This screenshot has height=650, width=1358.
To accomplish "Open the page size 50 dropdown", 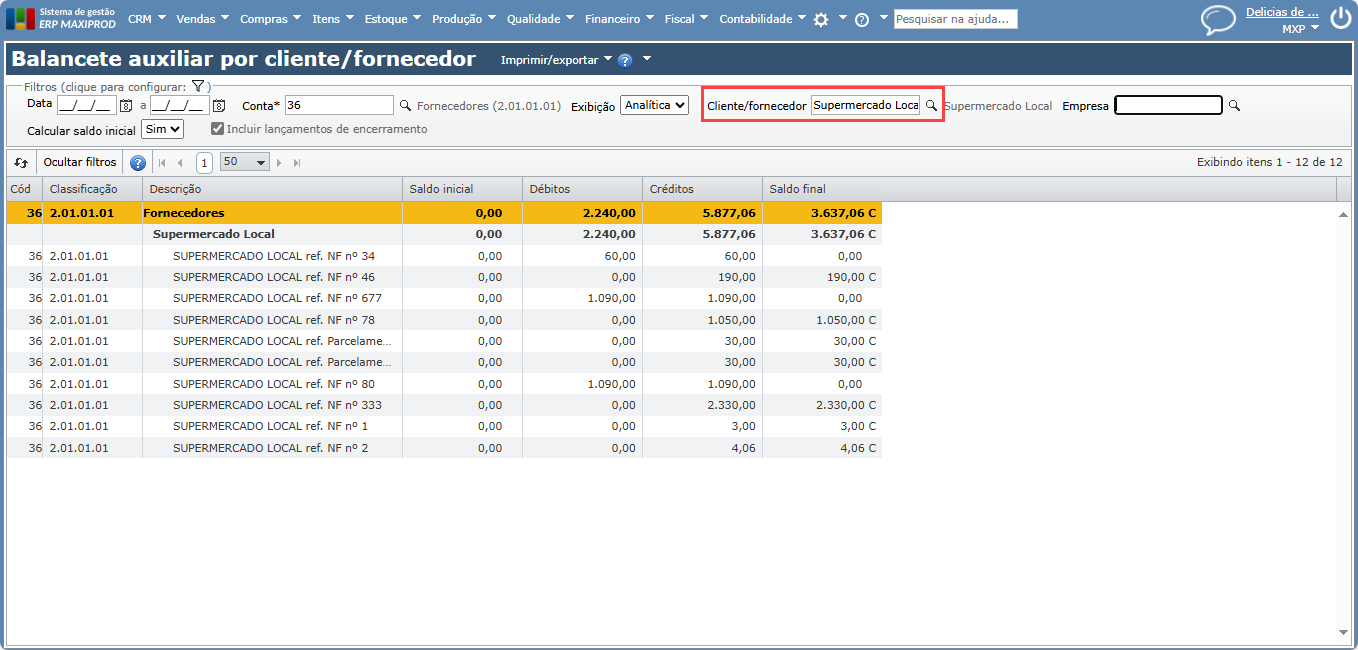I will click(245, 162).
